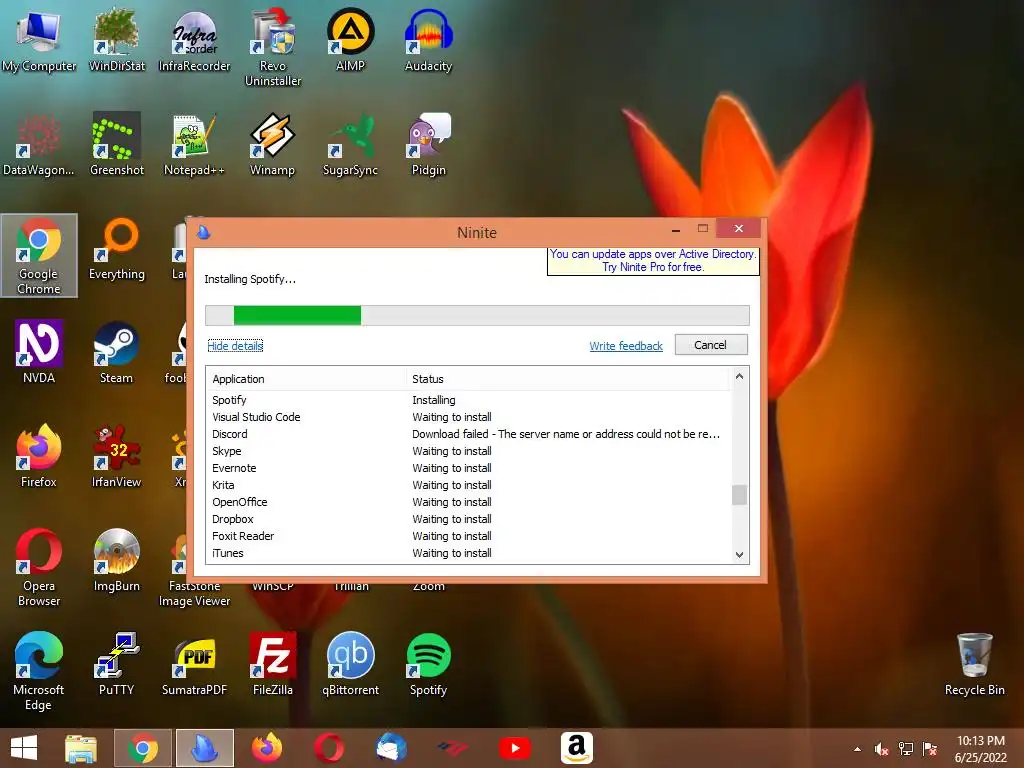Click the scroll down arrow in details list
Image resolution: width=1024 pixels, height=768 pixels.
pyautogui.click(x=739, y=554)
